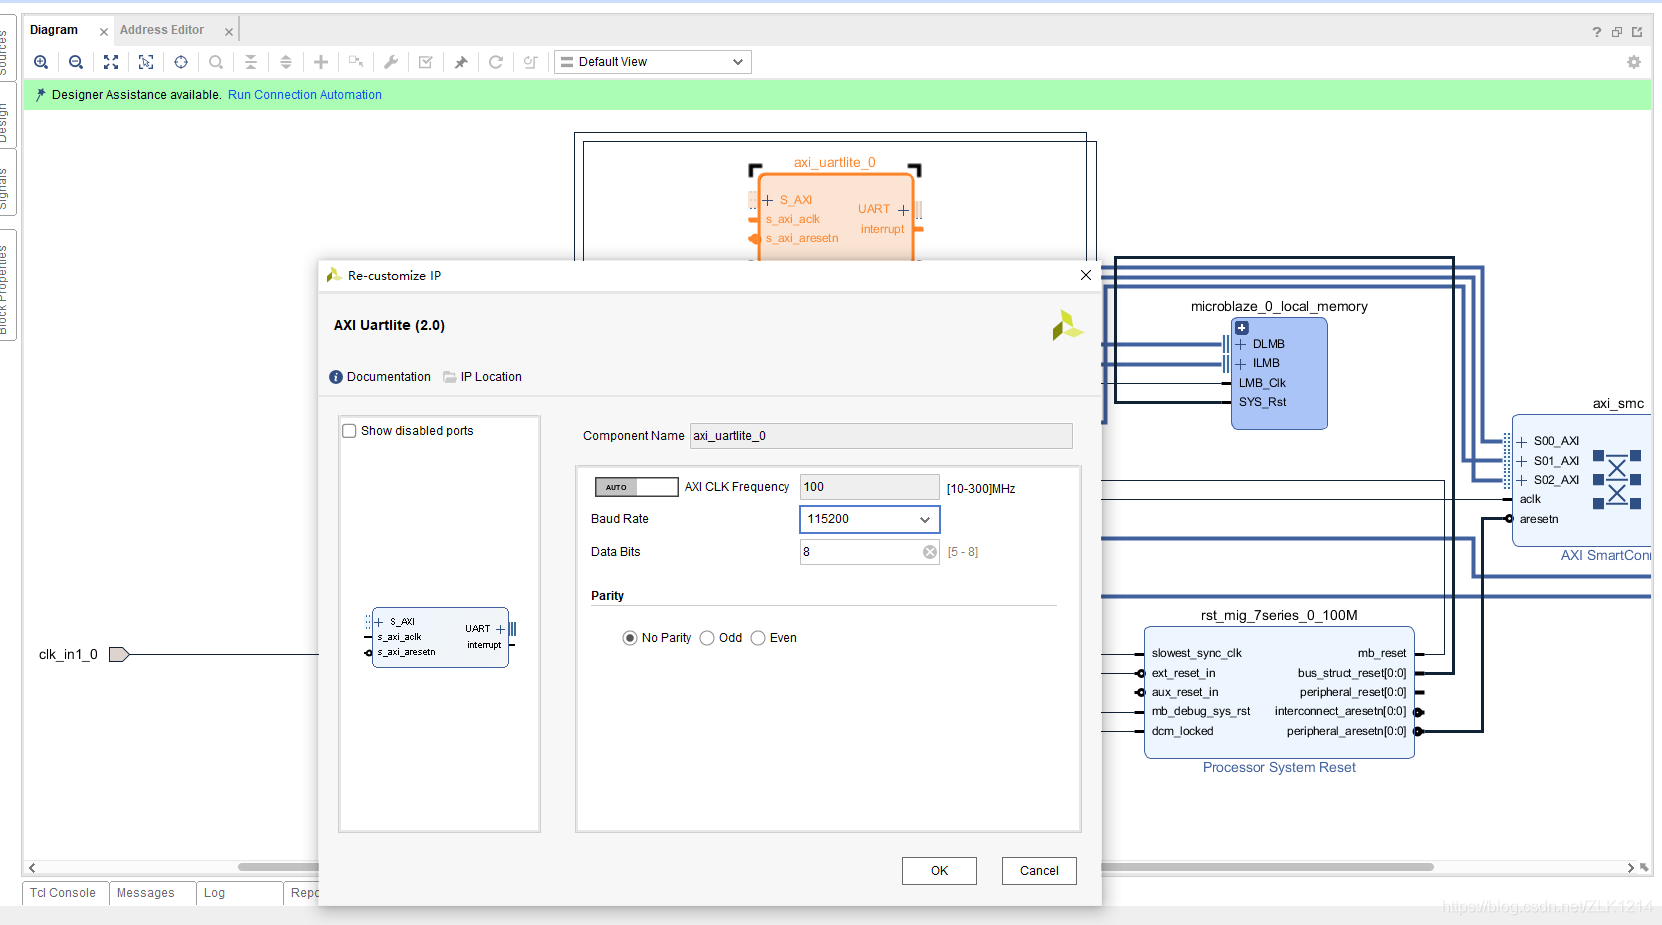
Task: Click the AXI CLK Frequency value field
Action: pos(870,487)
